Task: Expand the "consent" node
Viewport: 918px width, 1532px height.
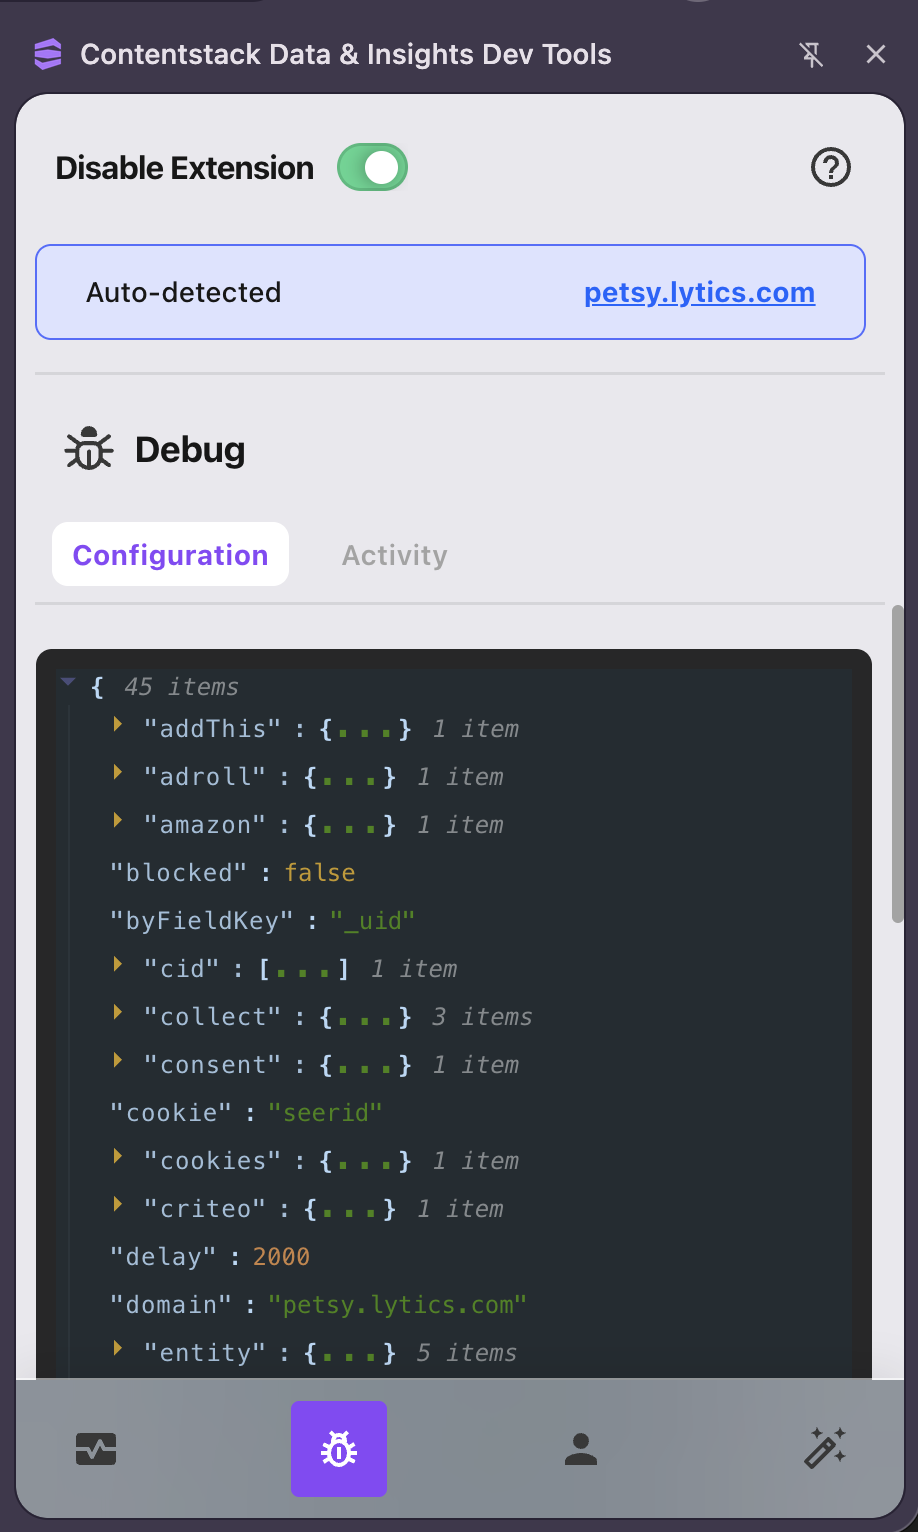Action: pos(118,1060)
